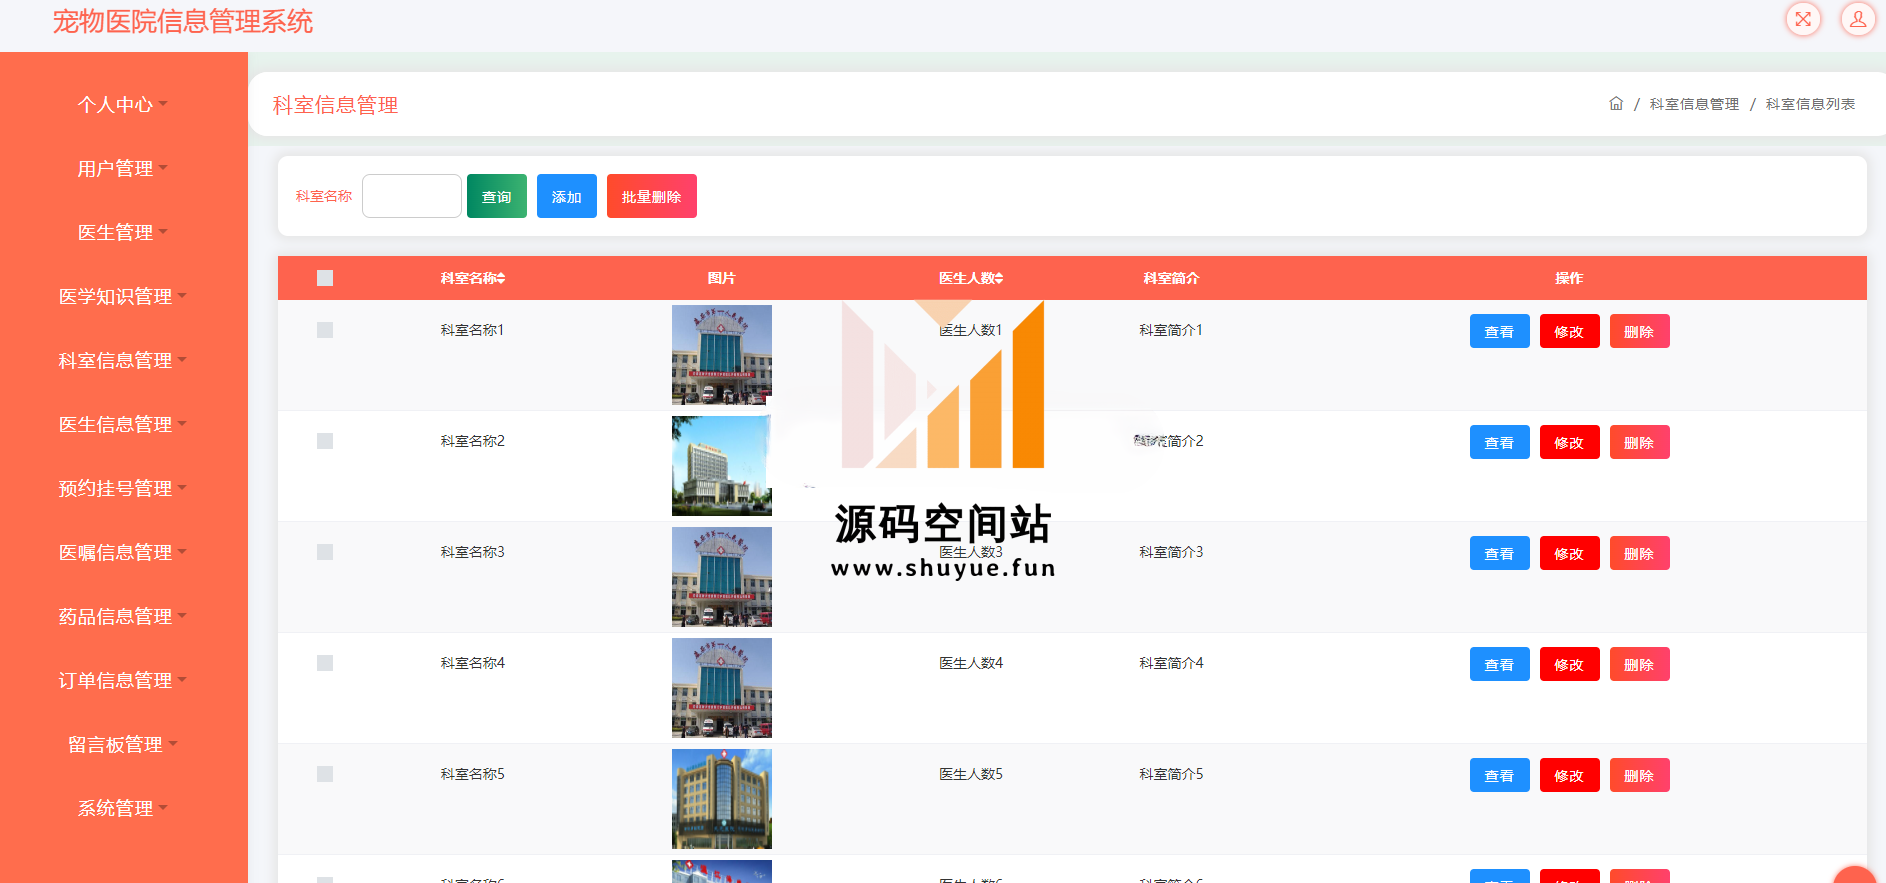Click the blue 添加 button
This screenshot has height=883, width=1886.
click(x=567, y=196)
